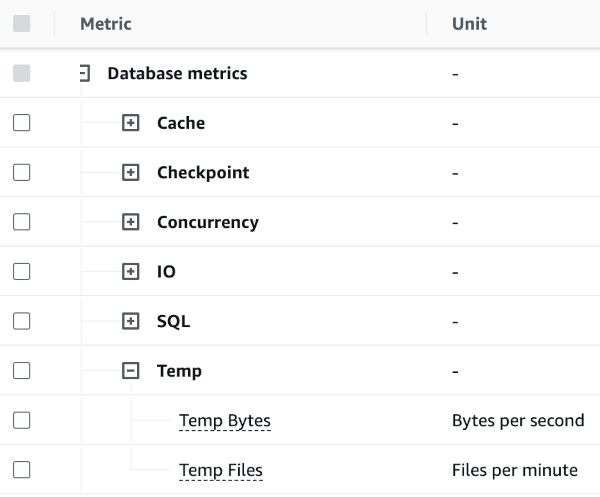Click the Cache group label
600x497 pixels.
(x=181, y=123)
